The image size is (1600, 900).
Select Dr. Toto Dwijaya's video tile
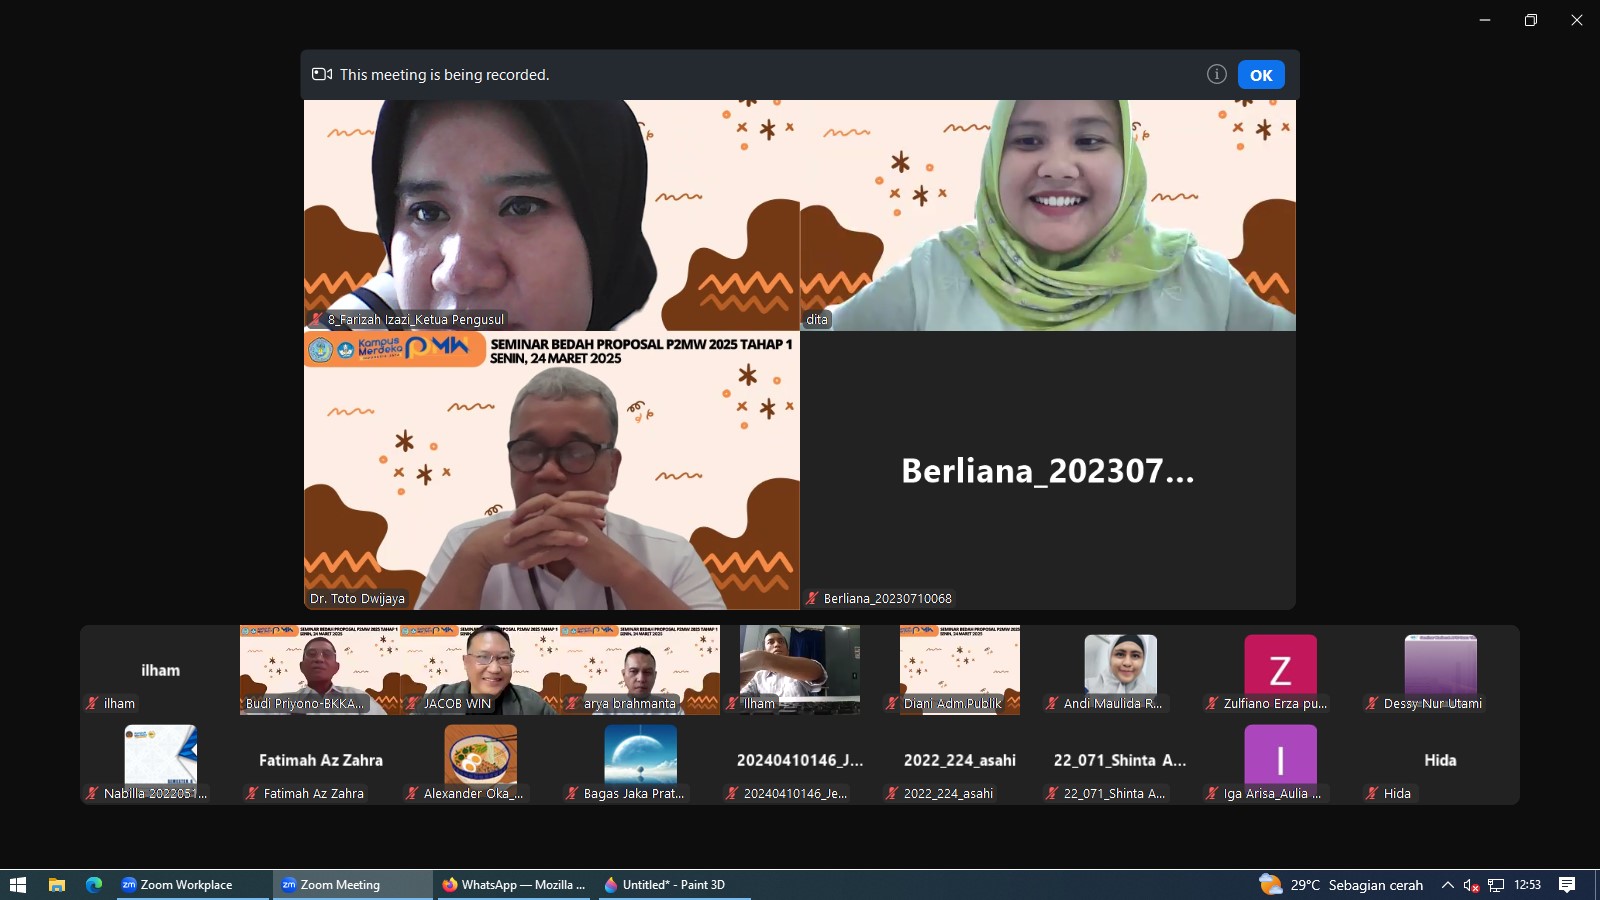pyautogui.click(x=552, y=470)
